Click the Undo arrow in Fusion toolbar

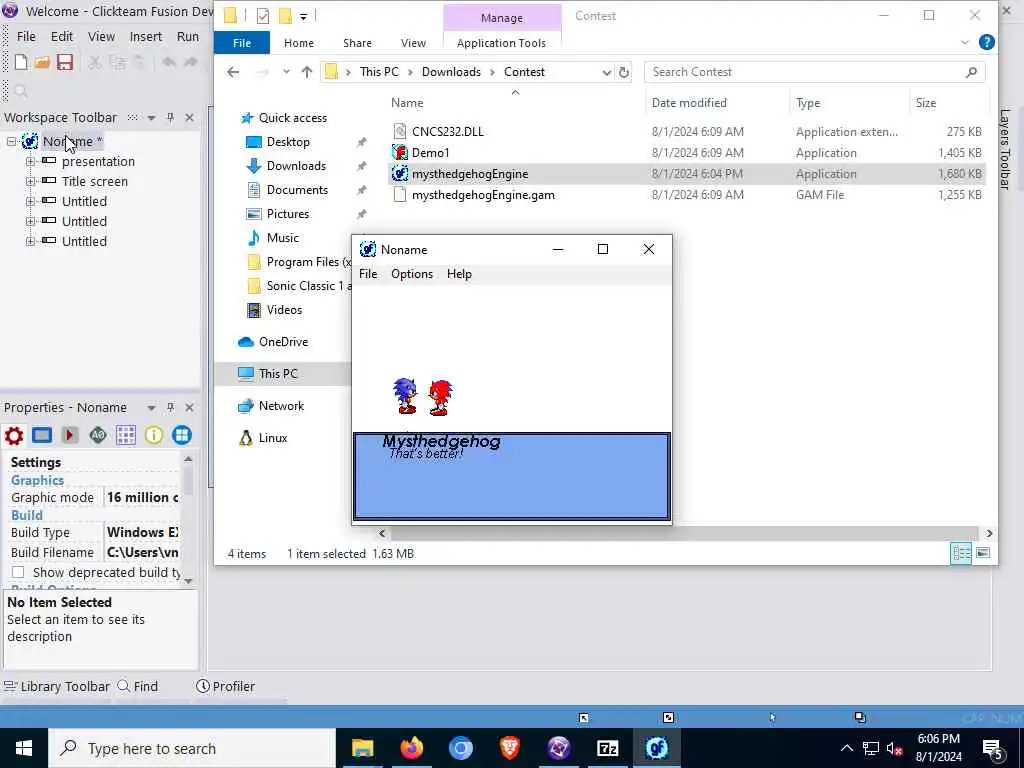(x=168, y=62)
